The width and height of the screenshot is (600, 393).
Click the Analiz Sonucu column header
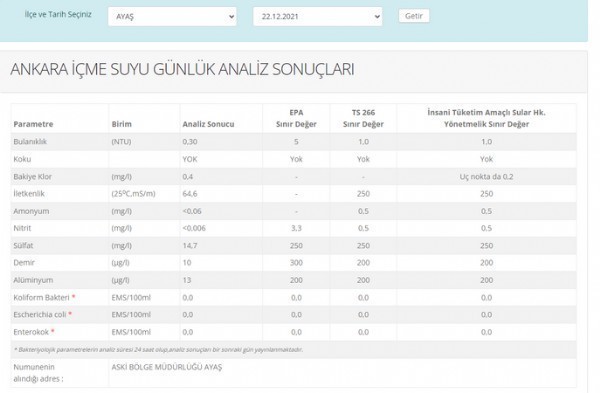208,124
